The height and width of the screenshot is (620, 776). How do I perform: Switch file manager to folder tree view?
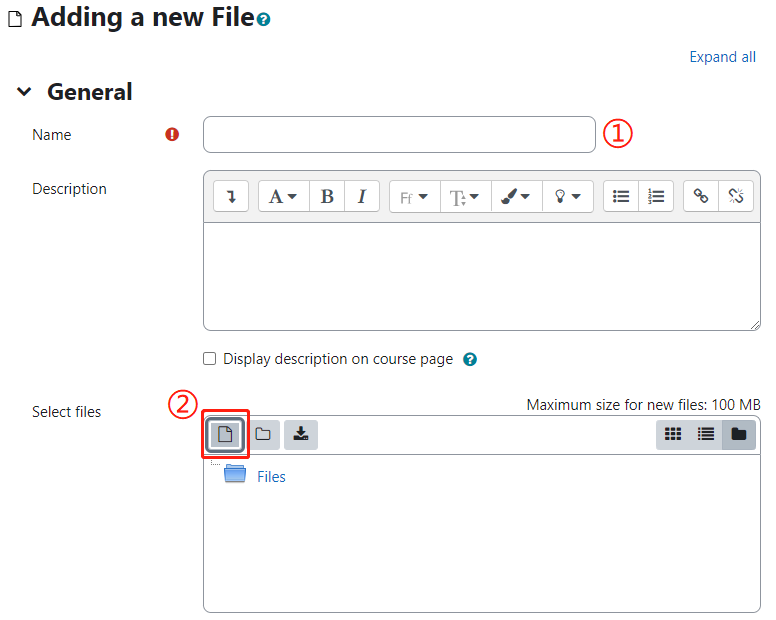click(x=739, y=434)
